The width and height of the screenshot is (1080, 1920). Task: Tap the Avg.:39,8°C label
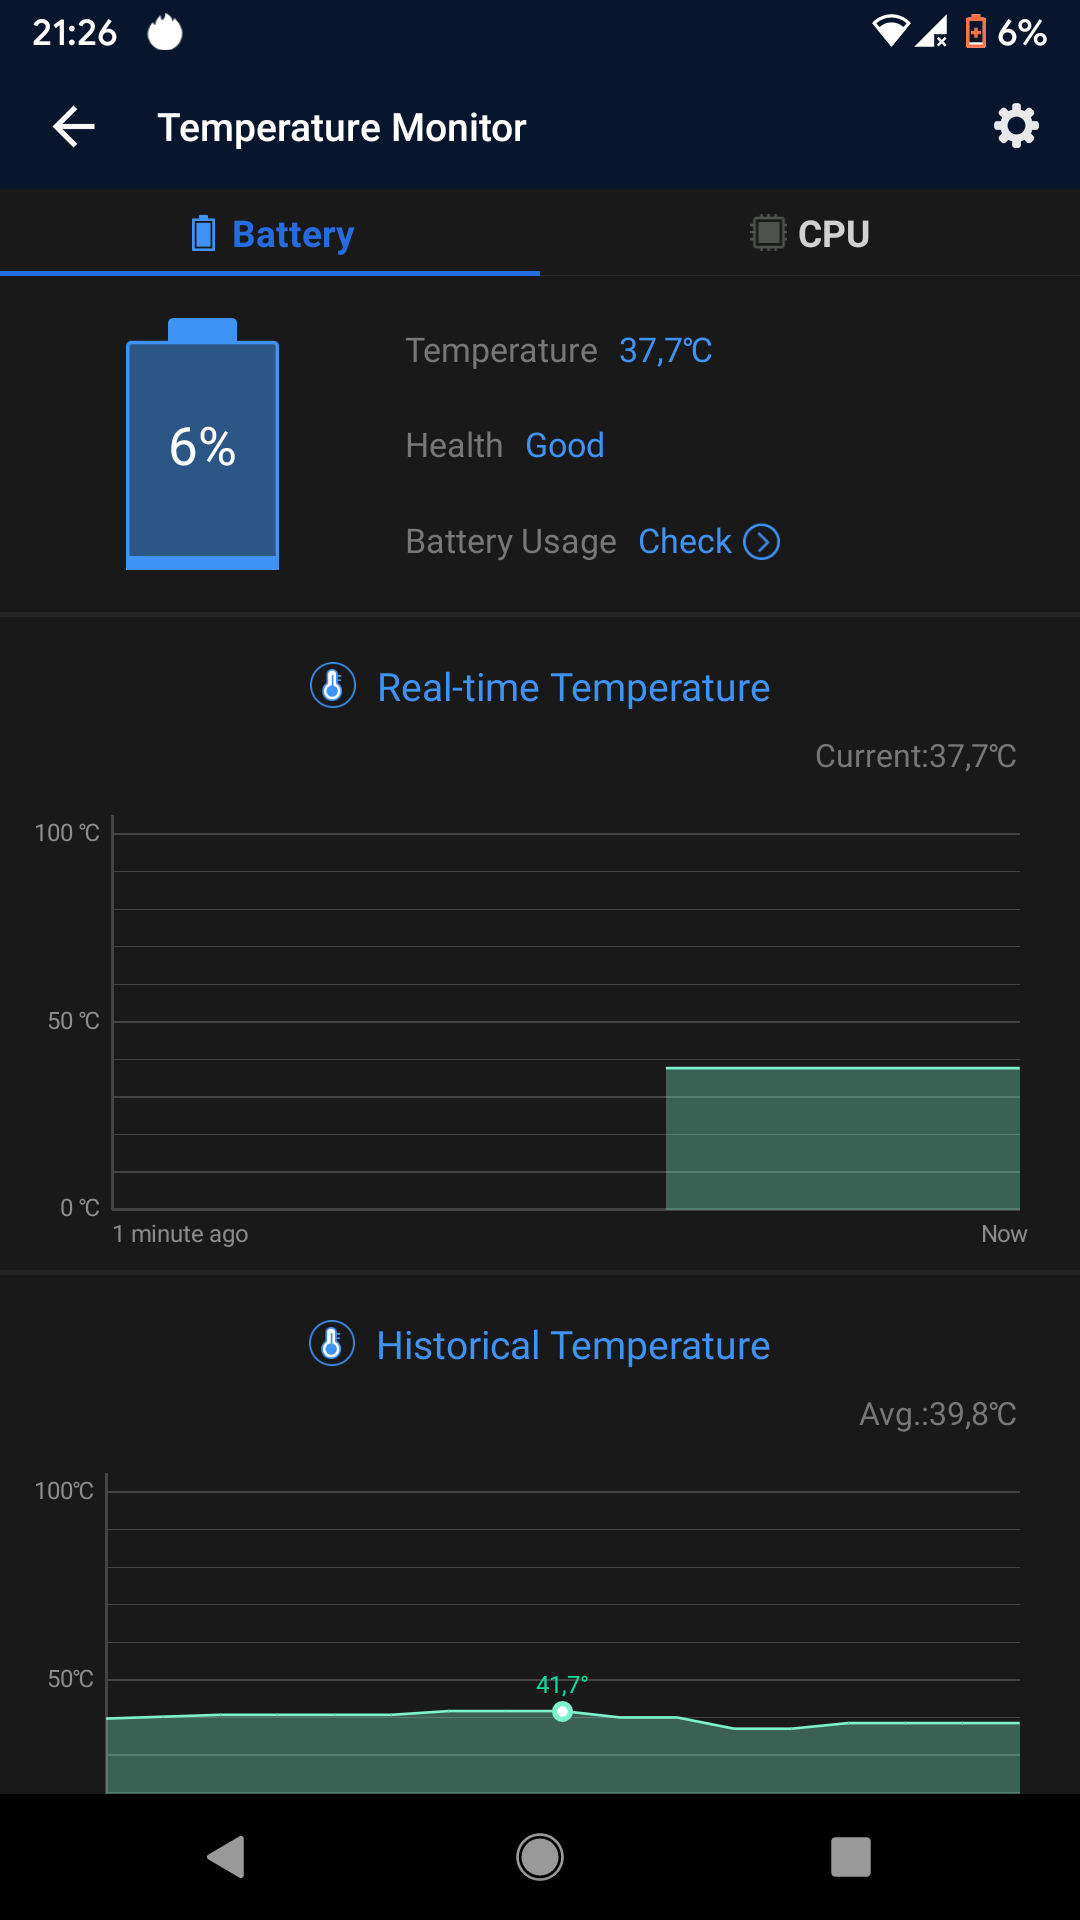(937, 1414)
